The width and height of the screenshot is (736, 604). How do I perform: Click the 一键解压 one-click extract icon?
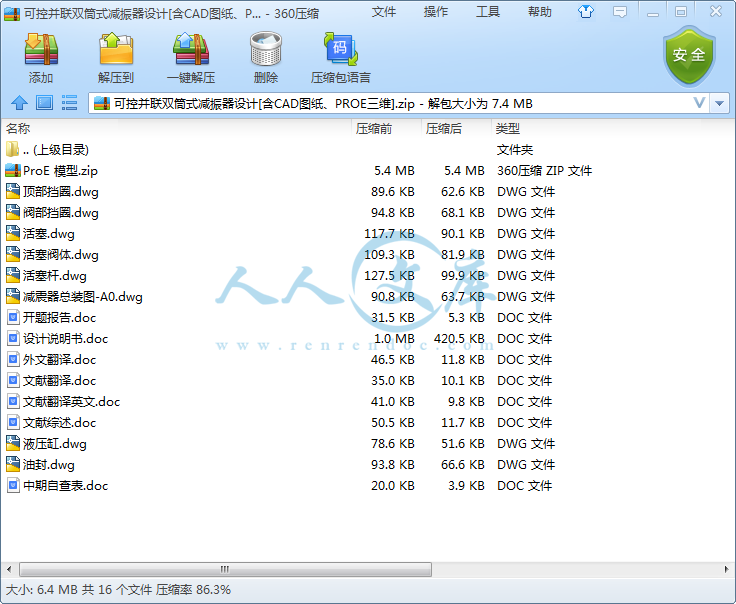click(191, 49)
